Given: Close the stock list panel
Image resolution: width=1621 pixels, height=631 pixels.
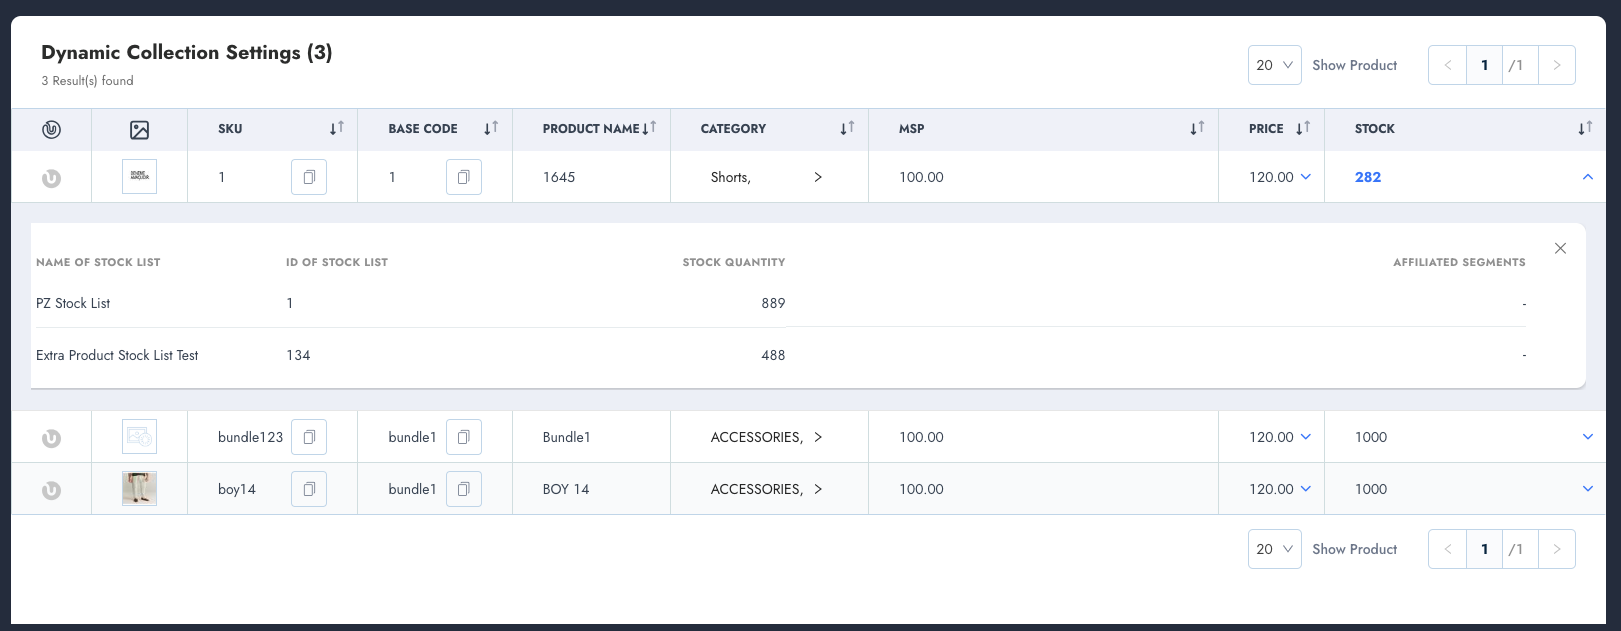Looking at the screenshot, I should [1560, 248].
